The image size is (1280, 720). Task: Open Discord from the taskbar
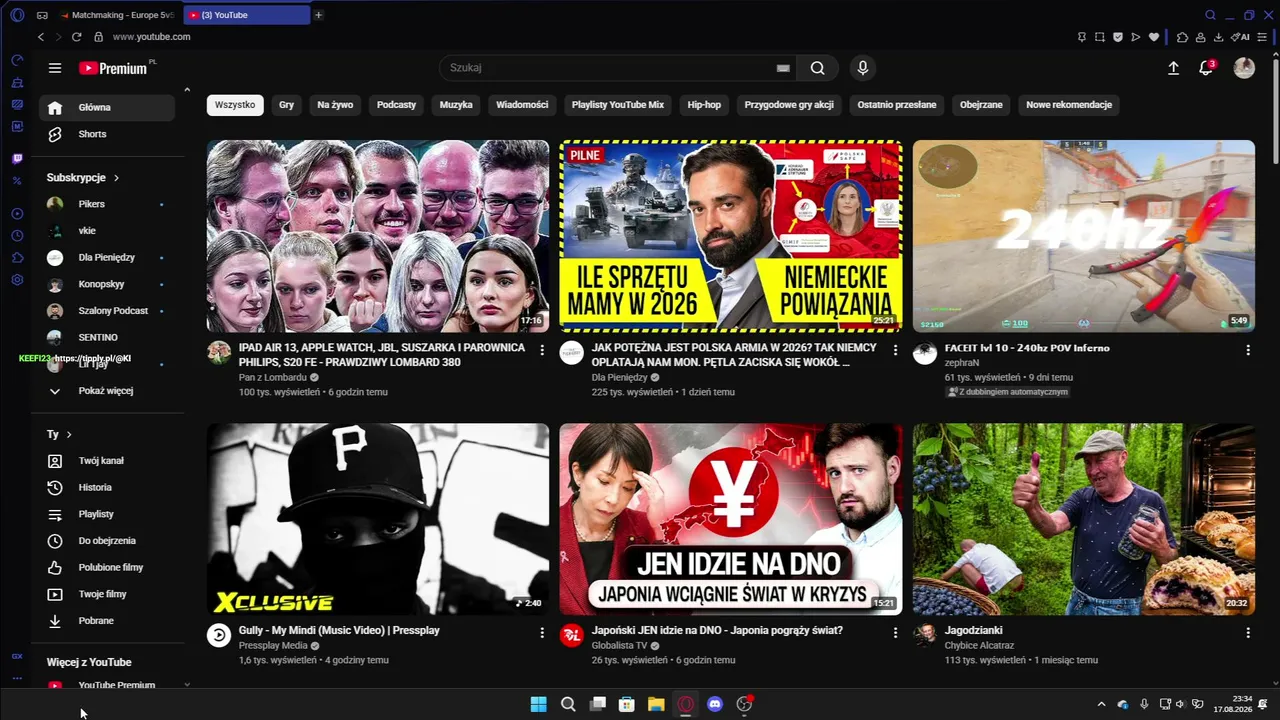(715, 704)
